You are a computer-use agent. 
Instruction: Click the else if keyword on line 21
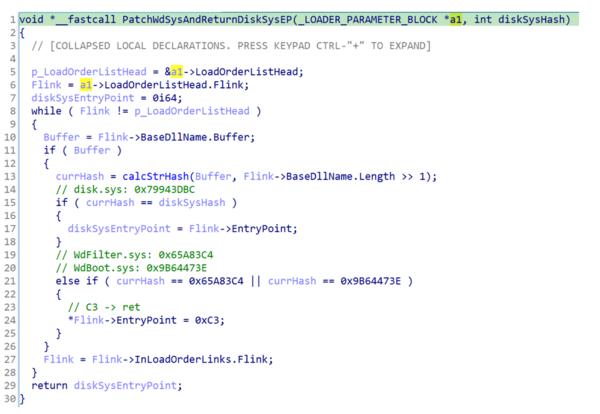[x=77, y=281]
